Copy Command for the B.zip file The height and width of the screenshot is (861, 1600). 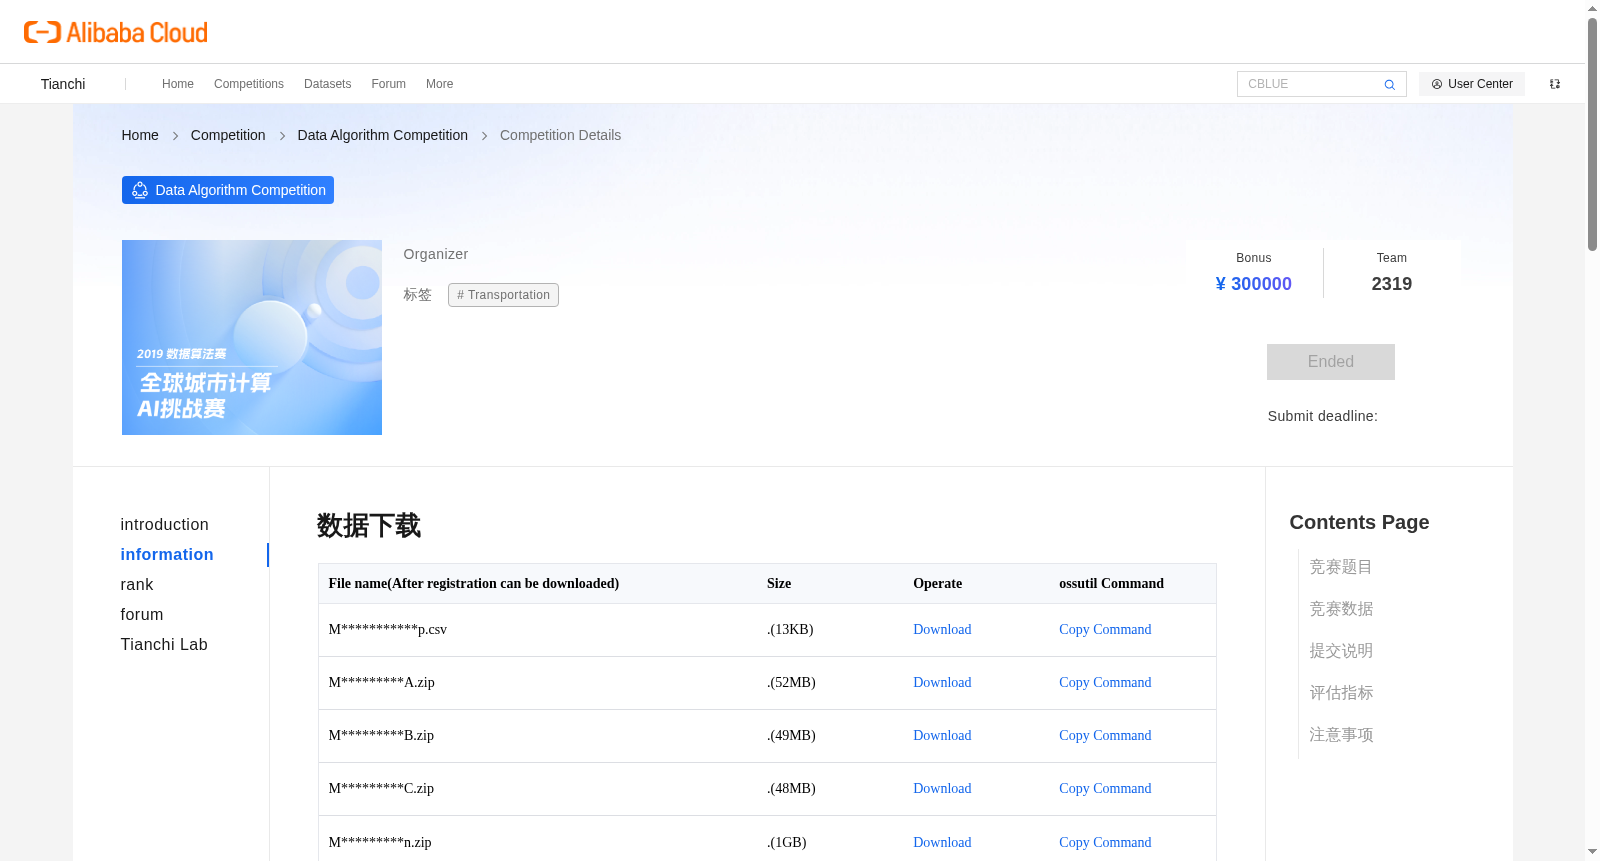(1105, 736)
